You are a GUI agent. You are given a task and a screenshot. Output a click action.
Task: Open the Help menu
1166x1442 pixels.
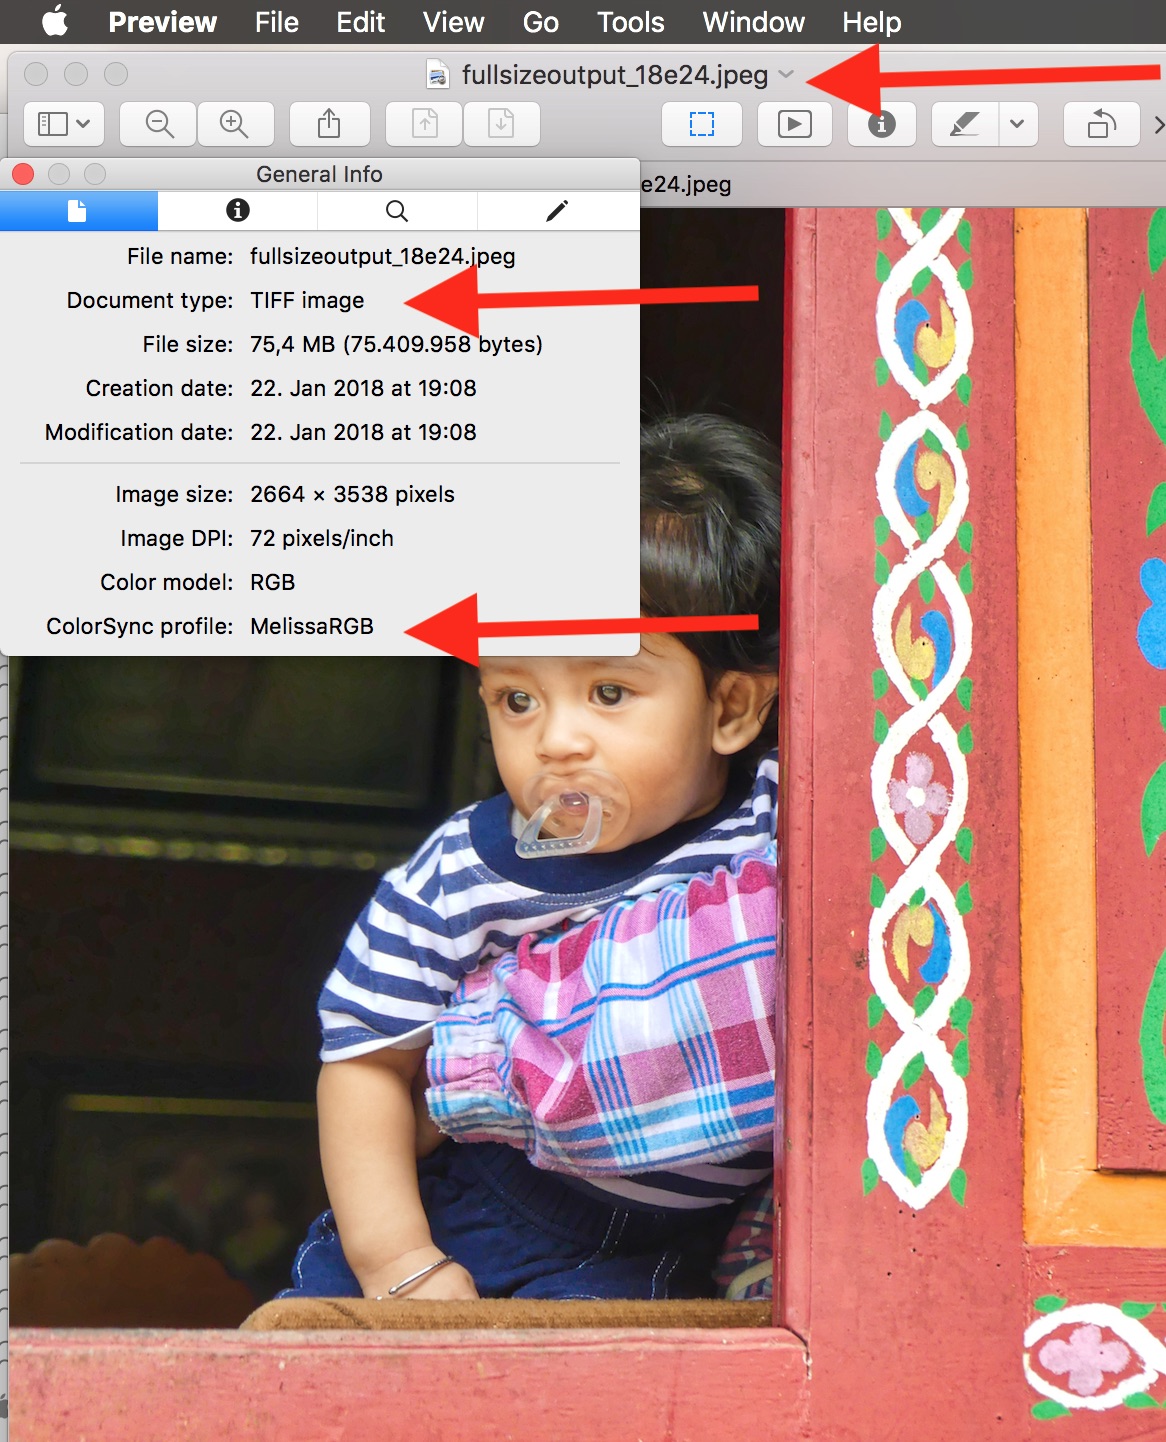pos(871,22)
